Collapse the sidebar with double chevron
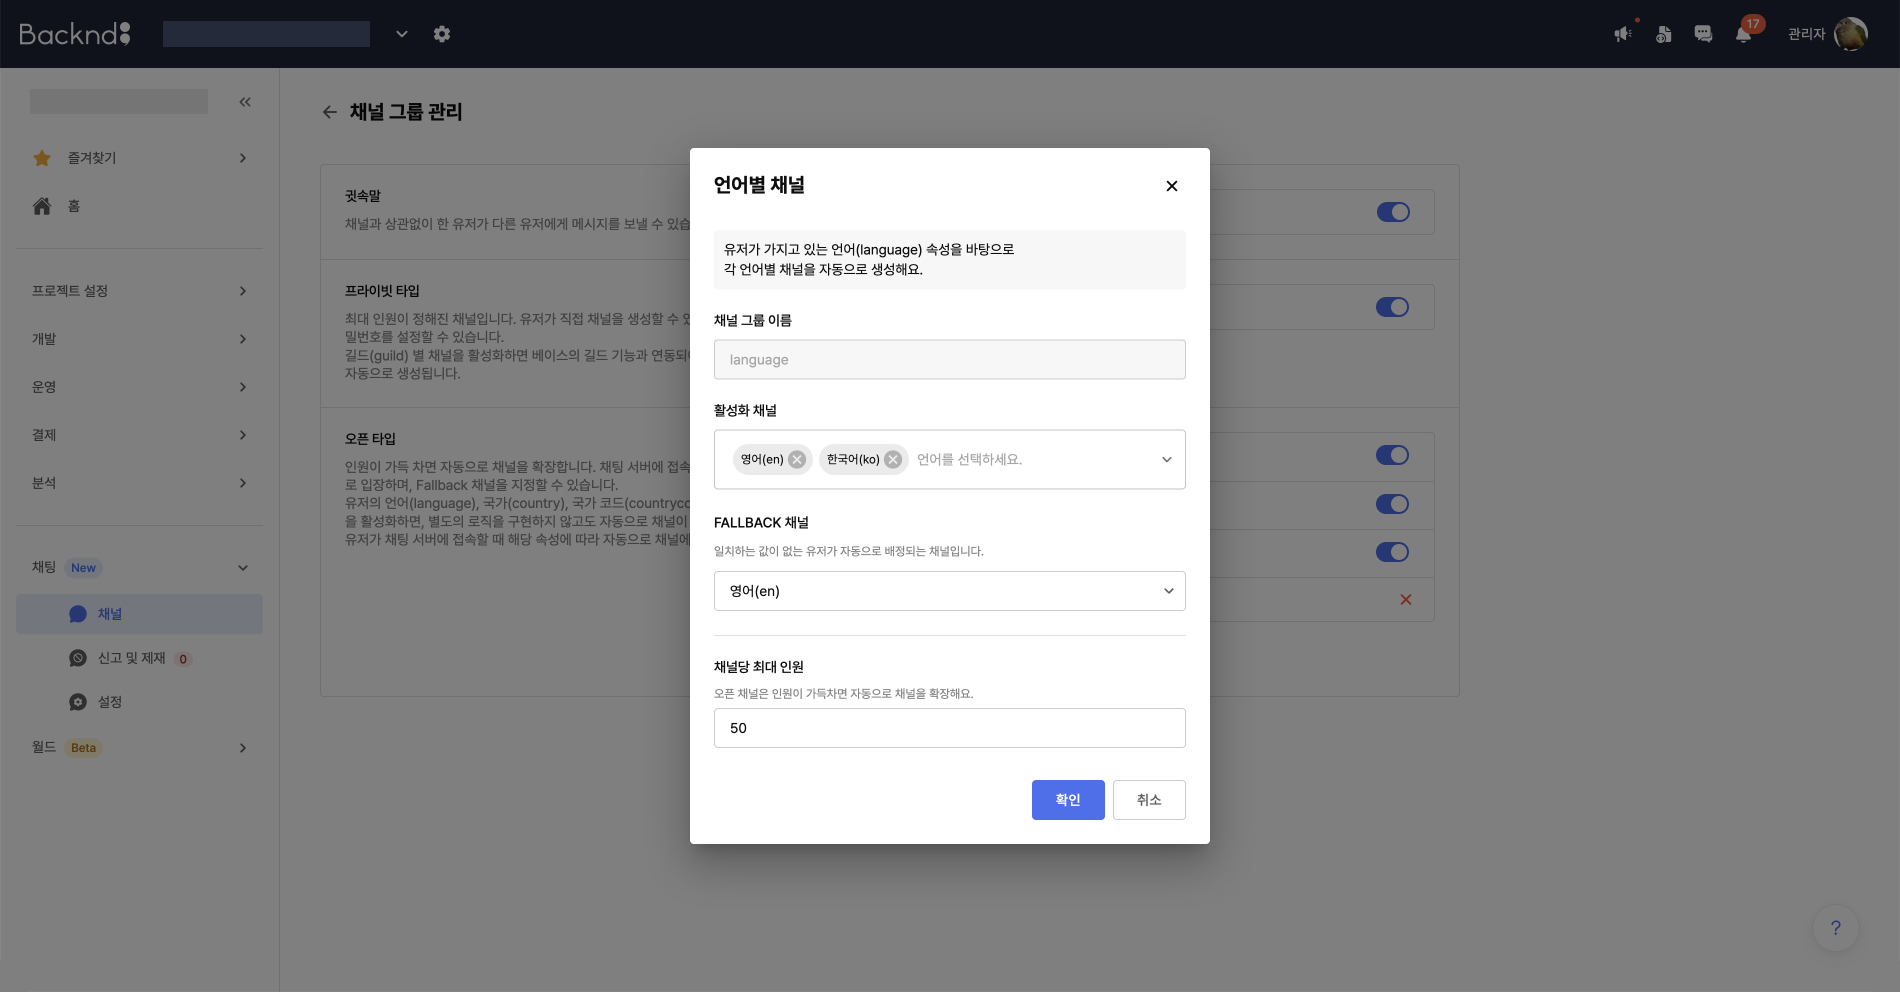This screenshot has width=1900, height=992. [x=245, y=102]
